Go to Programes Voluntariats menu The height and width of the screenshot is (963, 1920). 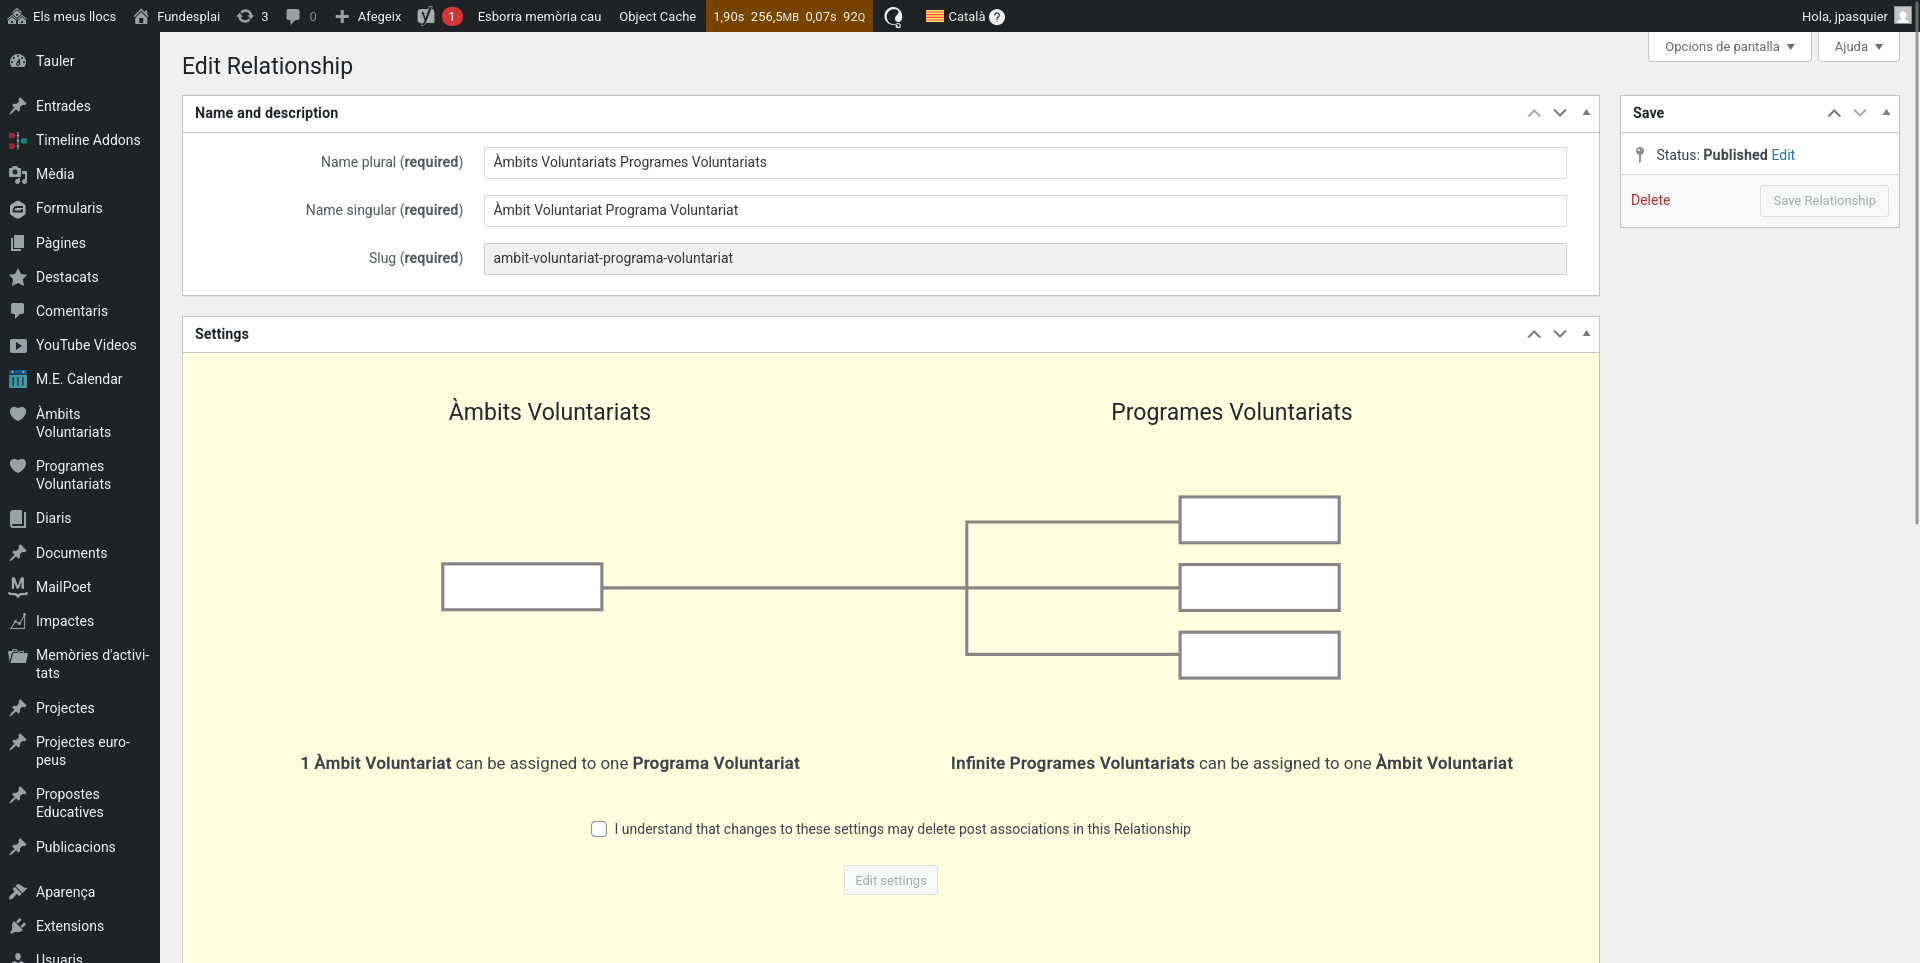tap(73, 475)
